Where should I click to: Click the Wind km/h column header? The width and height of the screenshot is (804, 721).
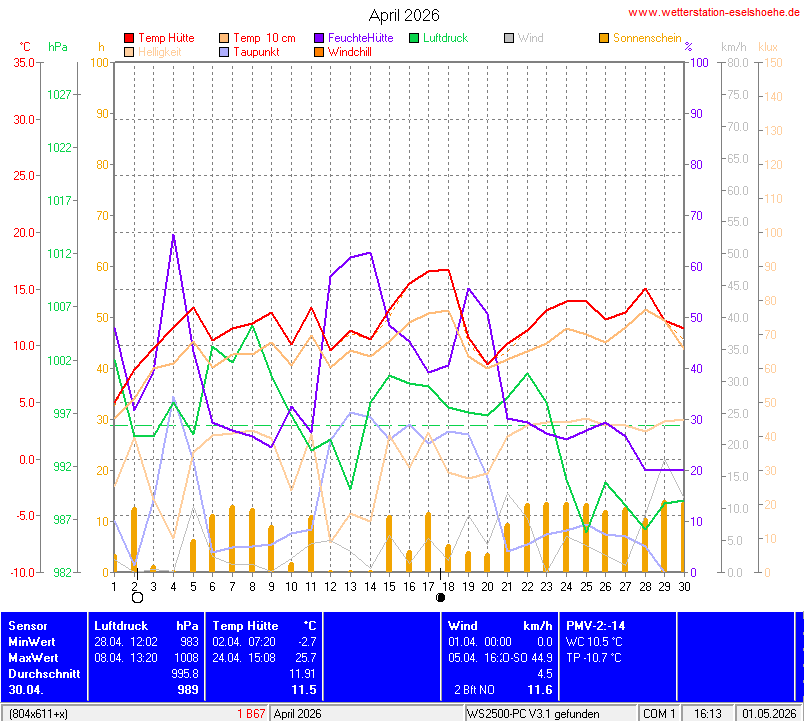pos(500,626)
